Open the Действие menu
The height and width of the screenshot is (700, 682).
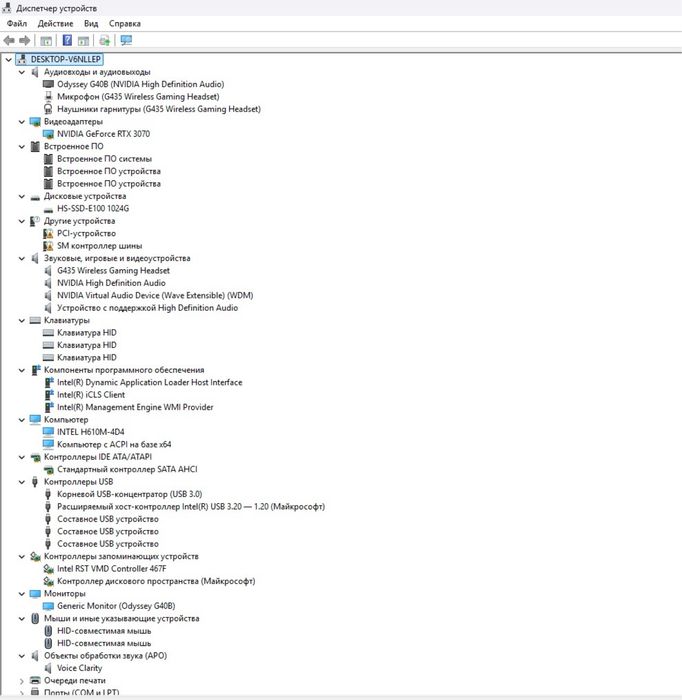click(55, 23)
